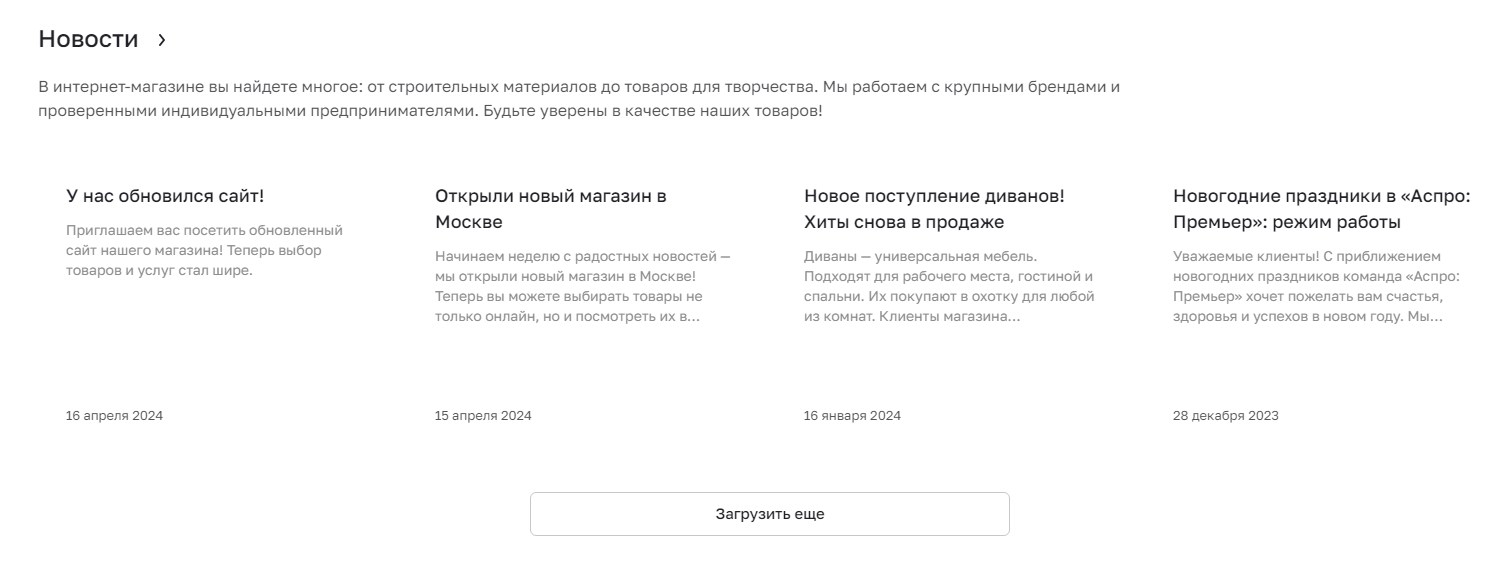Open article 'У нас обновился сайт!'

coord(165,196)
